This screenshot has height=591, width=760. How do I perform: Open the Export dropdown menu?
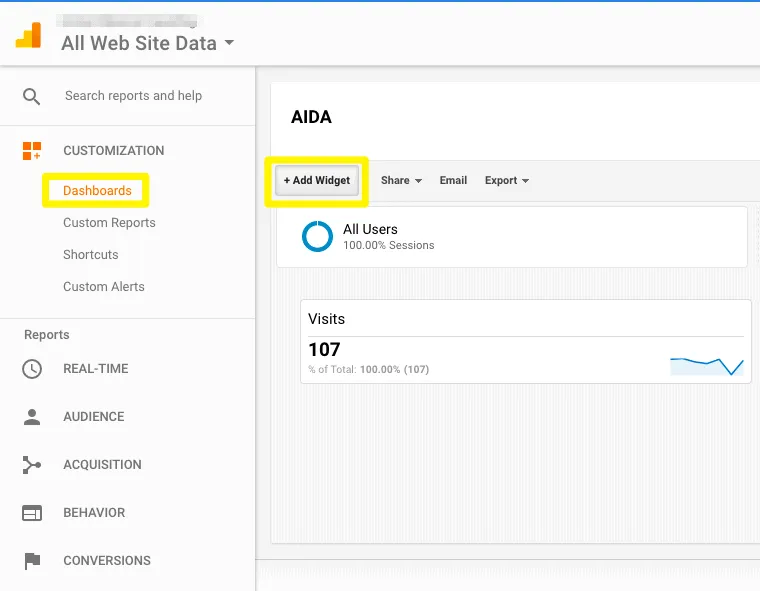click(506, 181)
